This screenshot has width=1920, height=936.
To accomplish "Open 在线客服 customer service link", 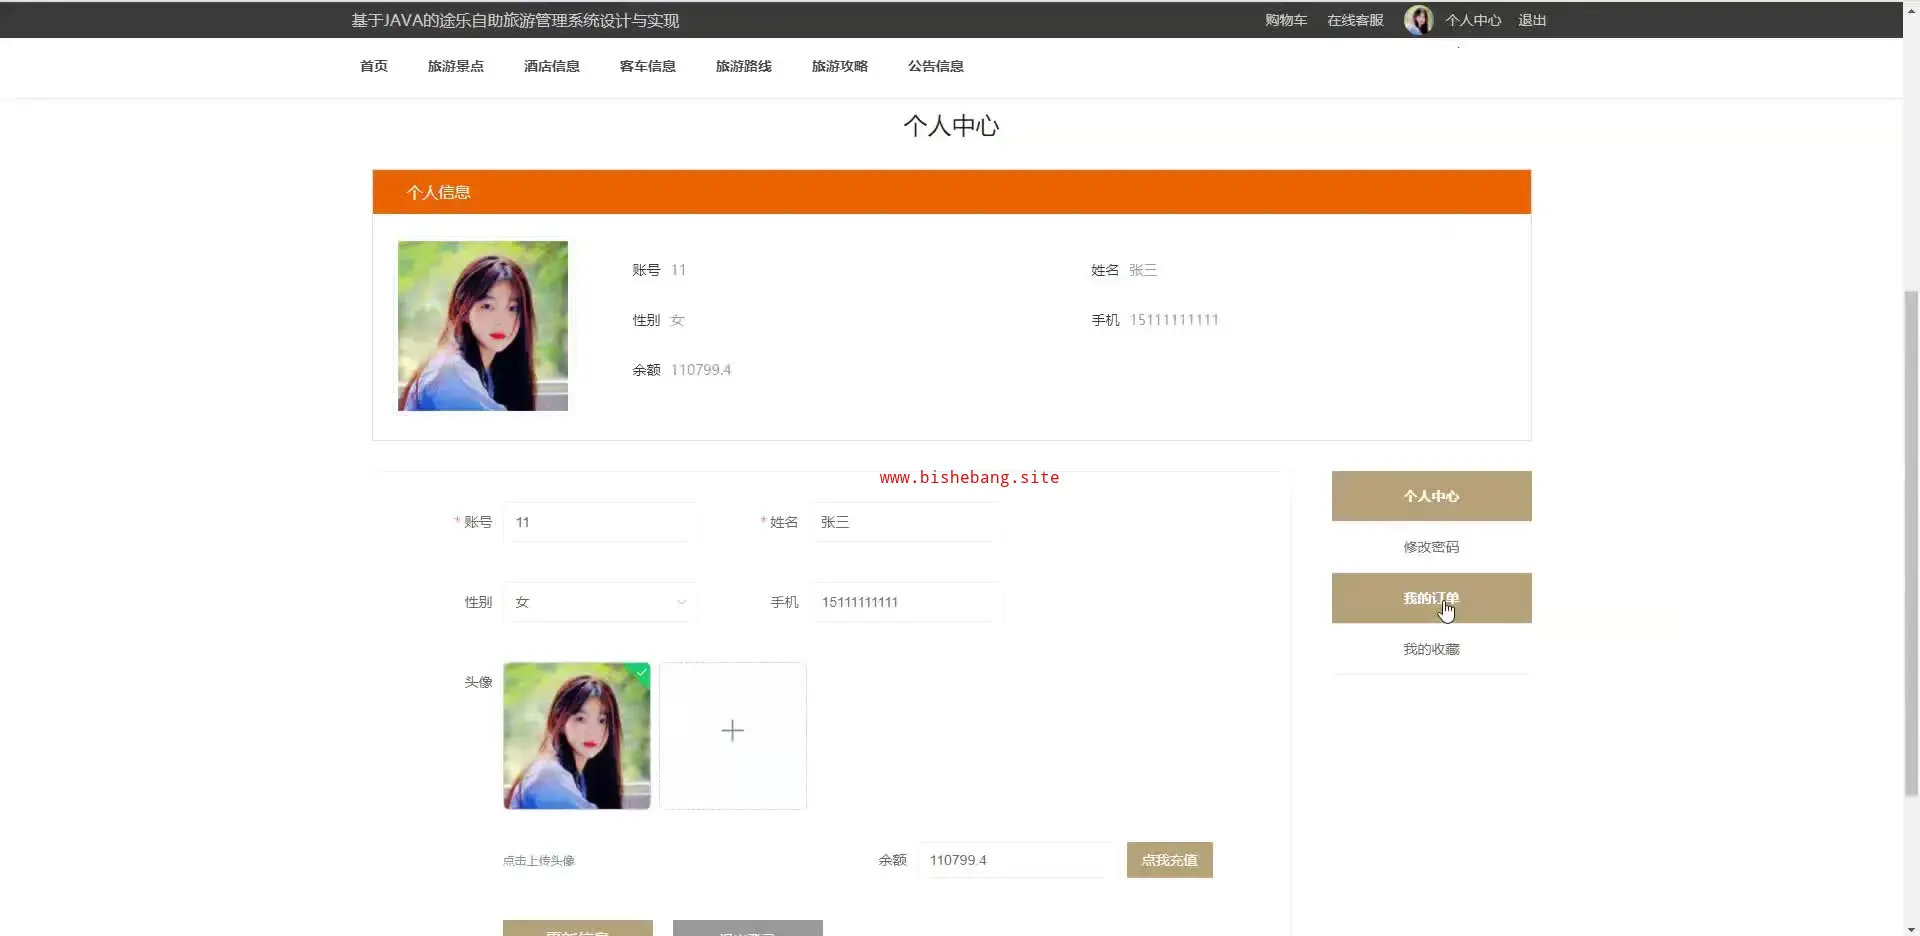I will (1355, 20).
